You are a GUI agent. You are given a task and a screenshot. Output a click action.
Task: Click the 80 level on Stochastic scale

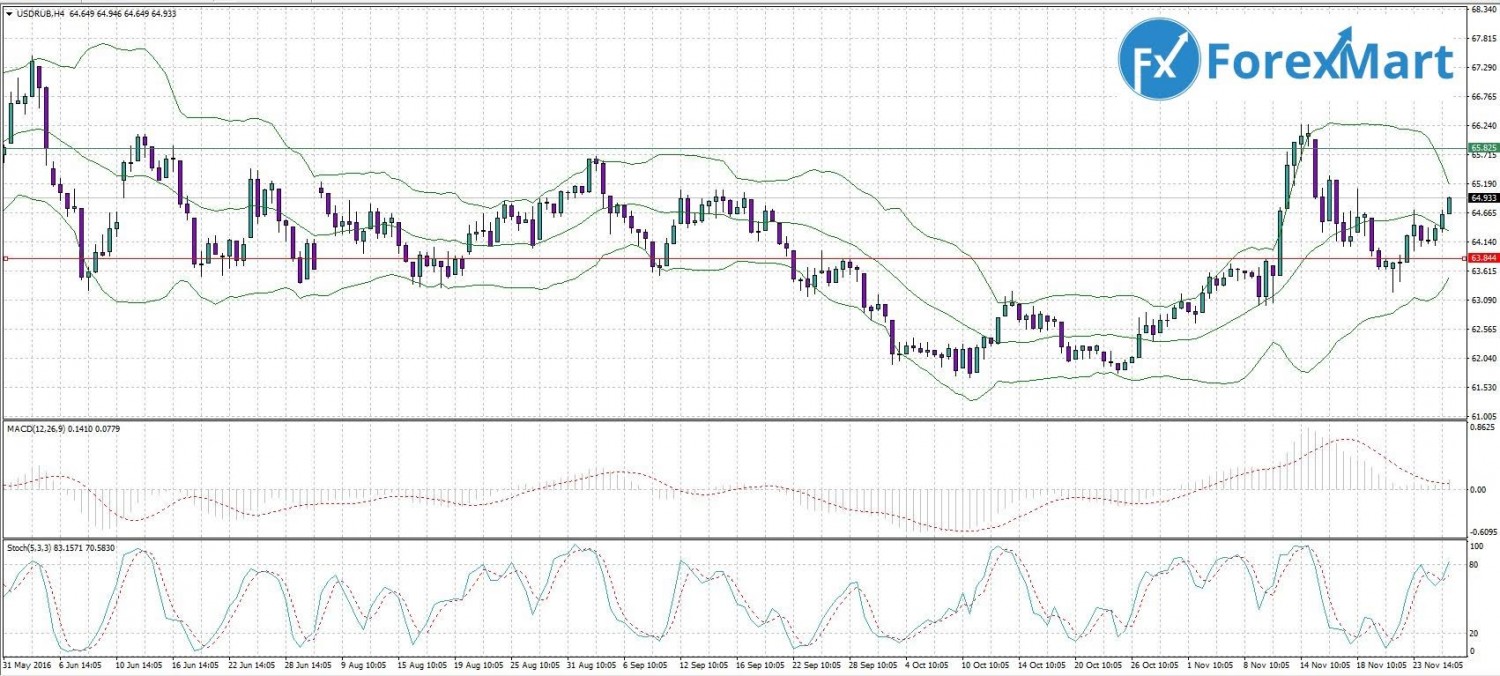[1475, 566]
